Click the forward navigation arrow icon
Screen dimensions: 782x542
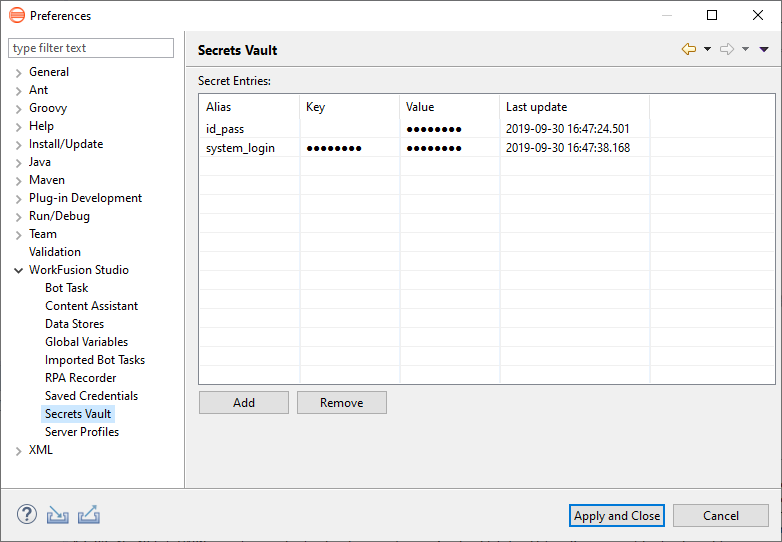pos(727,49)
